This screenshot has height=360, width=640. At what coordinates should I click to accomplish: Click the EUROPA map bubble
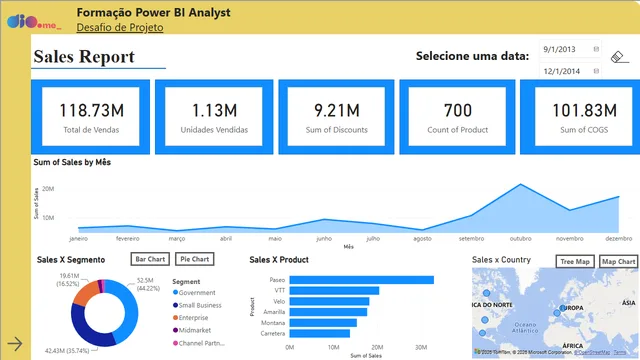pyautogui.click(x=563, y=308)
